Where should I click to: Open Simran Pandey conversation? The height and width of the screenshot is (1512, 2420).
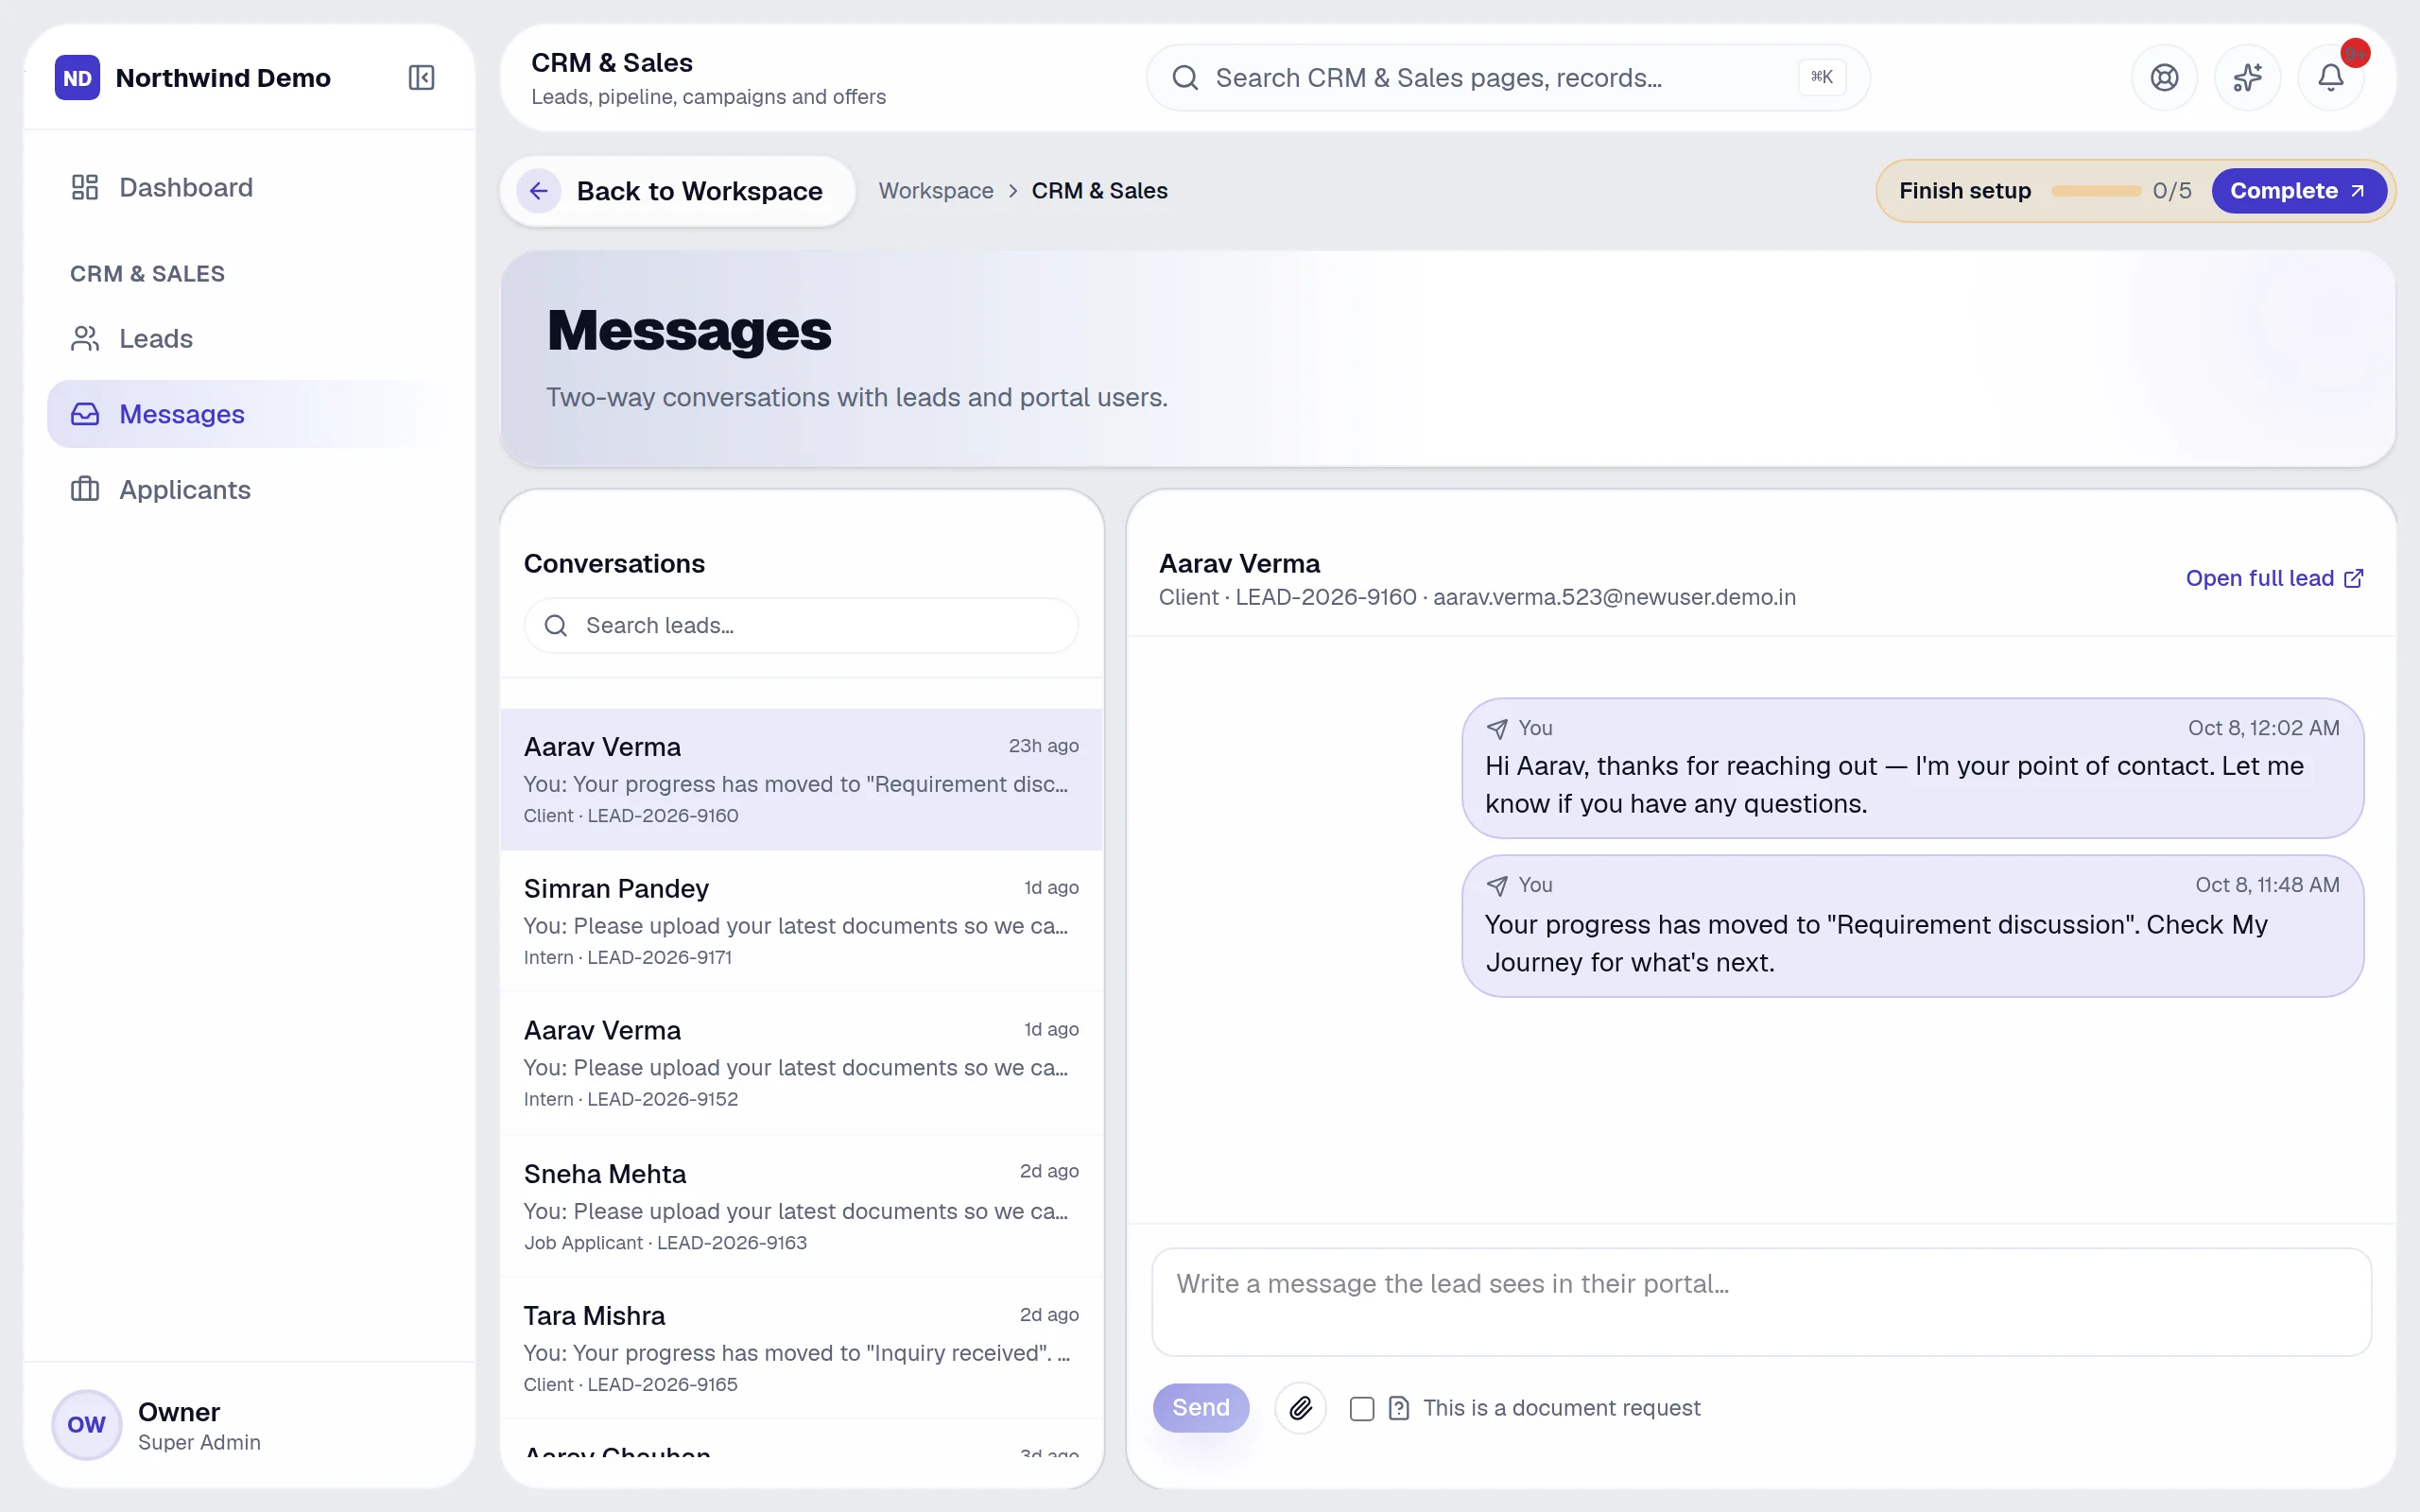coord(801,921)
